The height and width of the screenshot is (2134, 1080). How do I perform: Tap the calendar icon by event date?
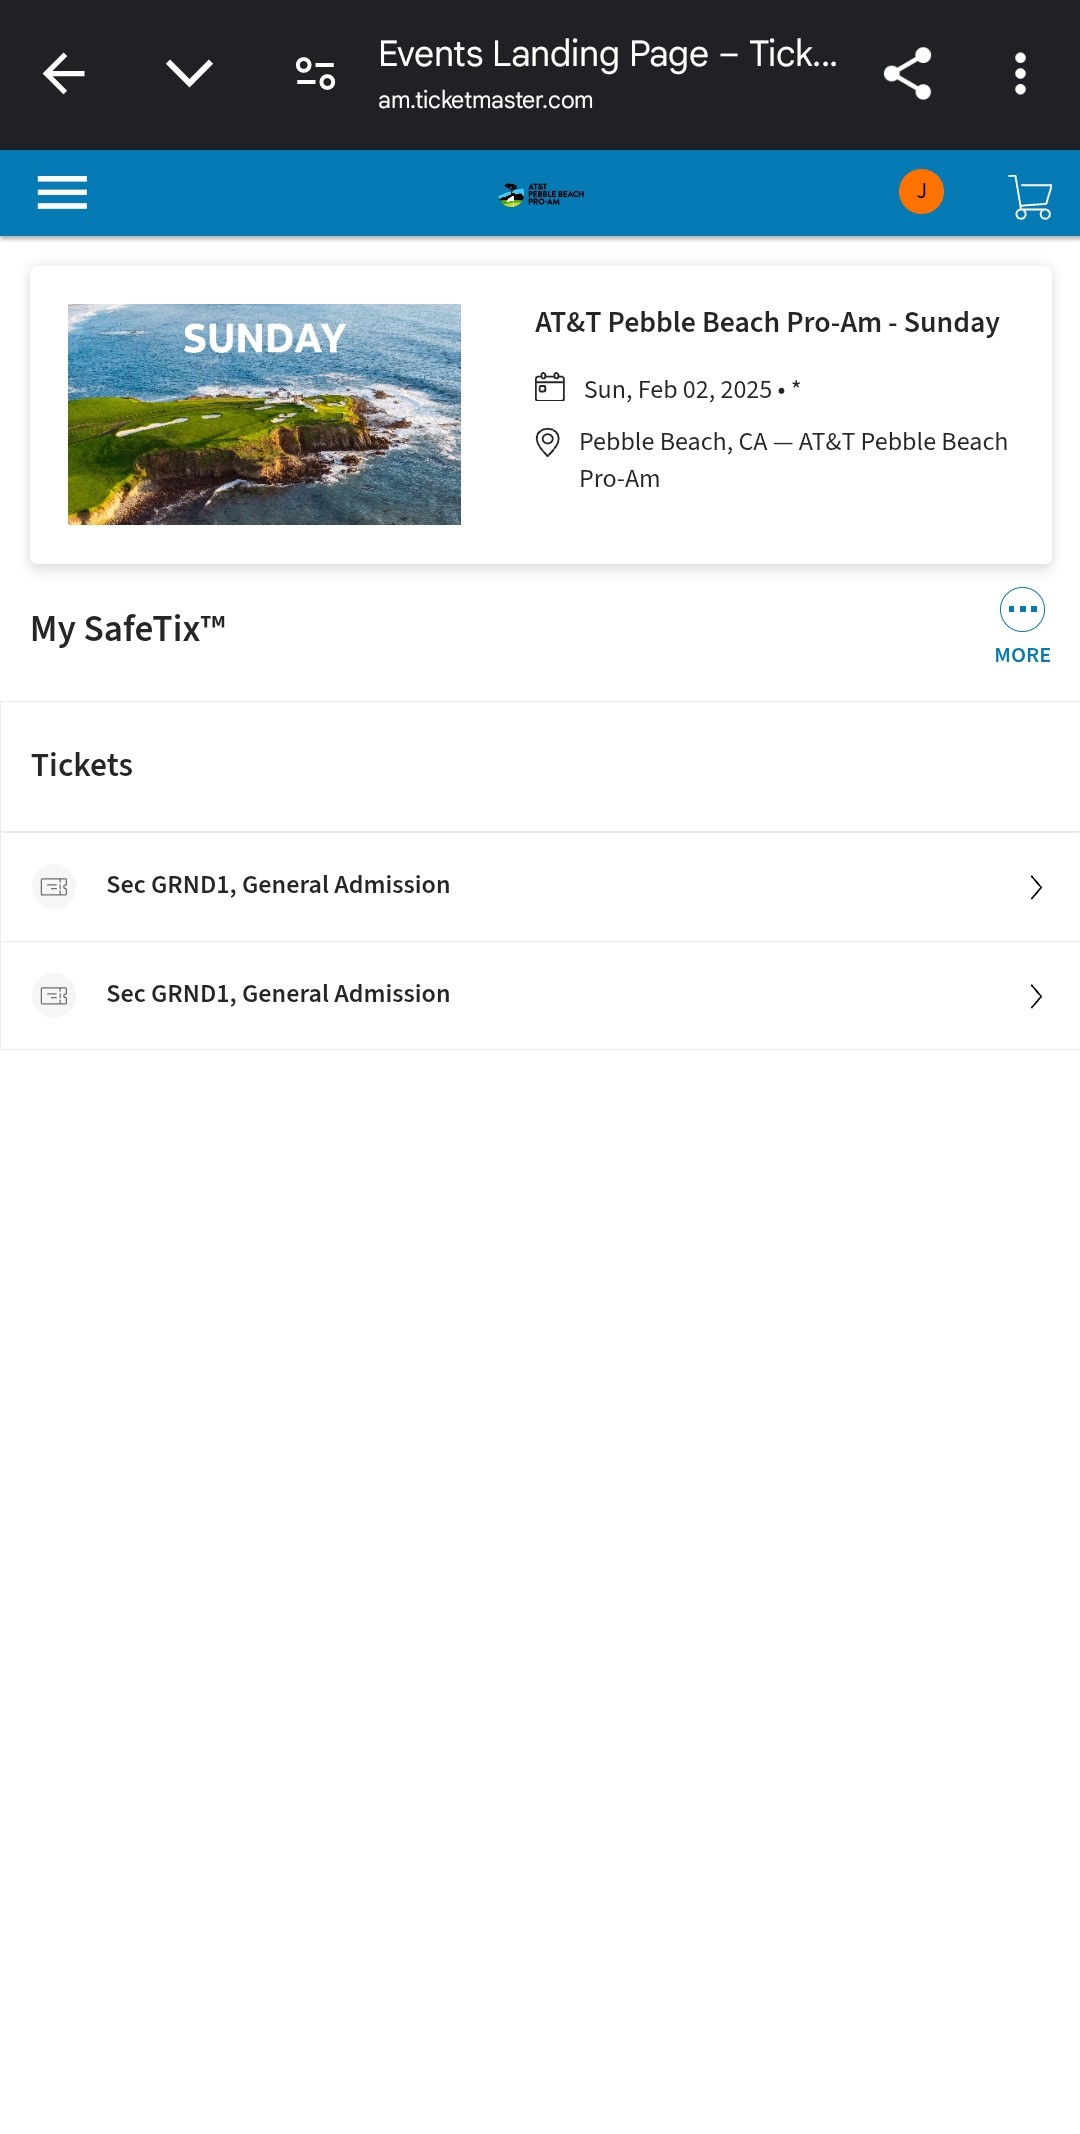point(550,388)
